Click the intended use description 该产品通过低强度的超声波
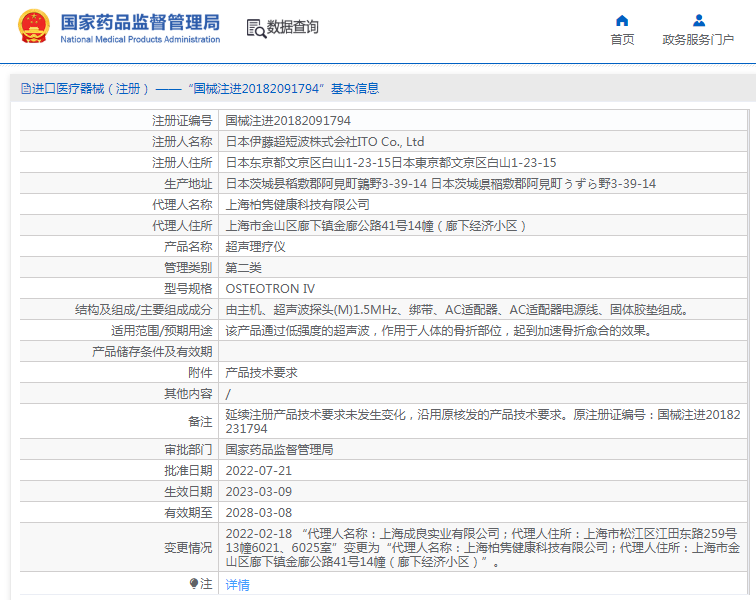 (438, 330)
